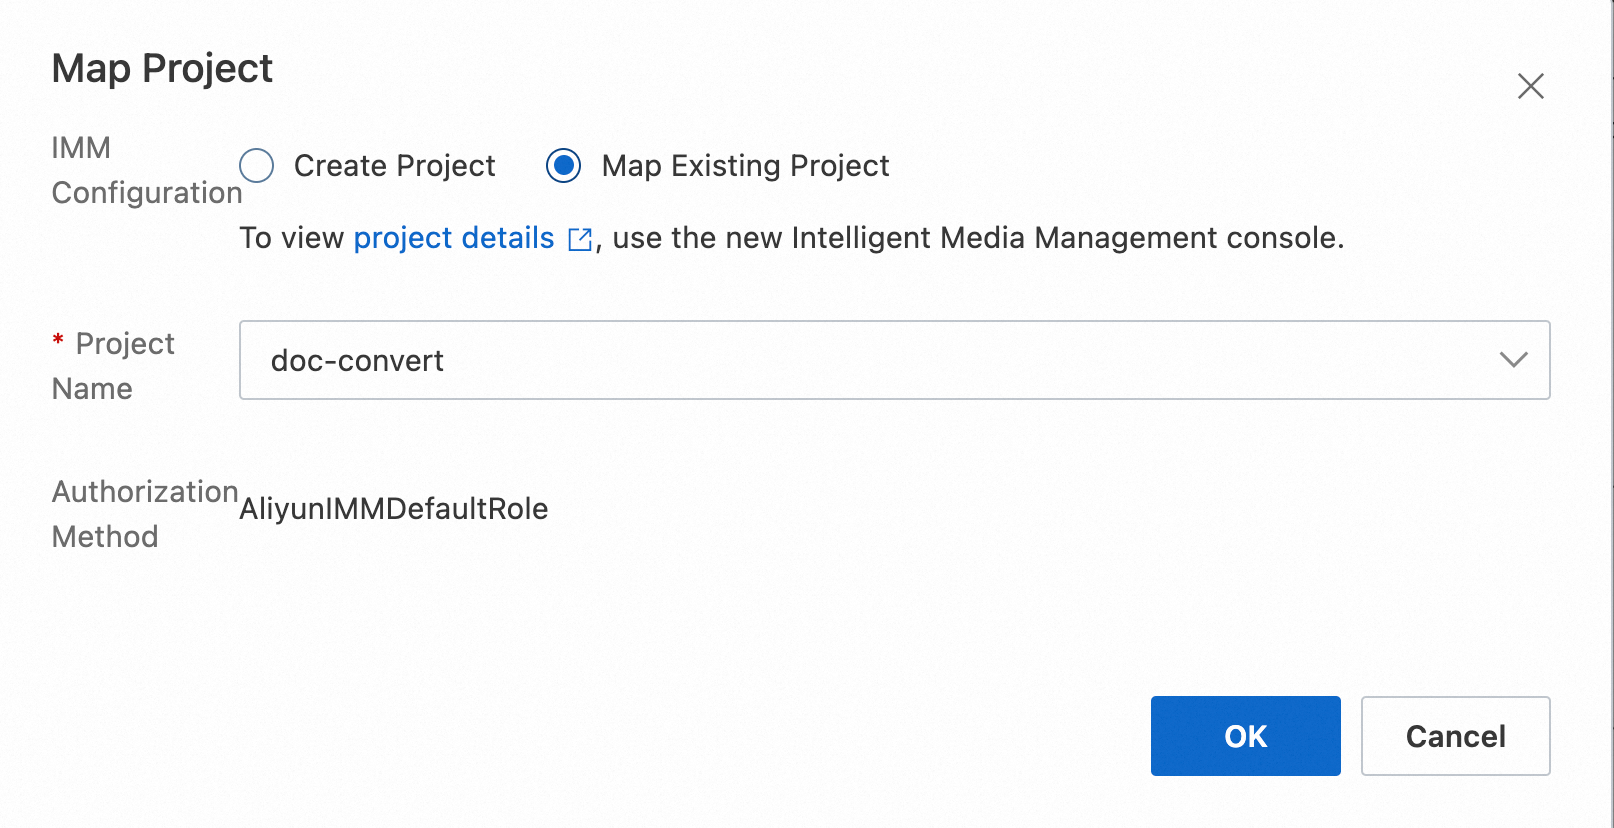Screen dimensions: 1614x828
Task: Click the chevron arrow in Project Name field
Action: click(1513, 360)
